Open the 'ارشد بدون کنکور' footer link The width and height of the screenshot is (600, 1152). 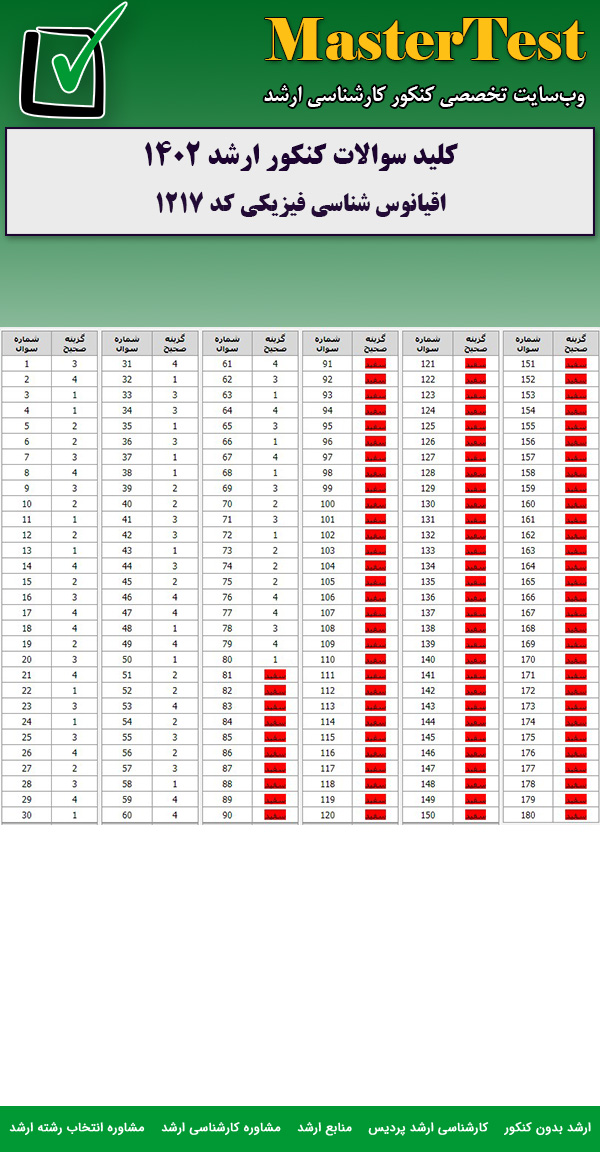pos(547,1127)
